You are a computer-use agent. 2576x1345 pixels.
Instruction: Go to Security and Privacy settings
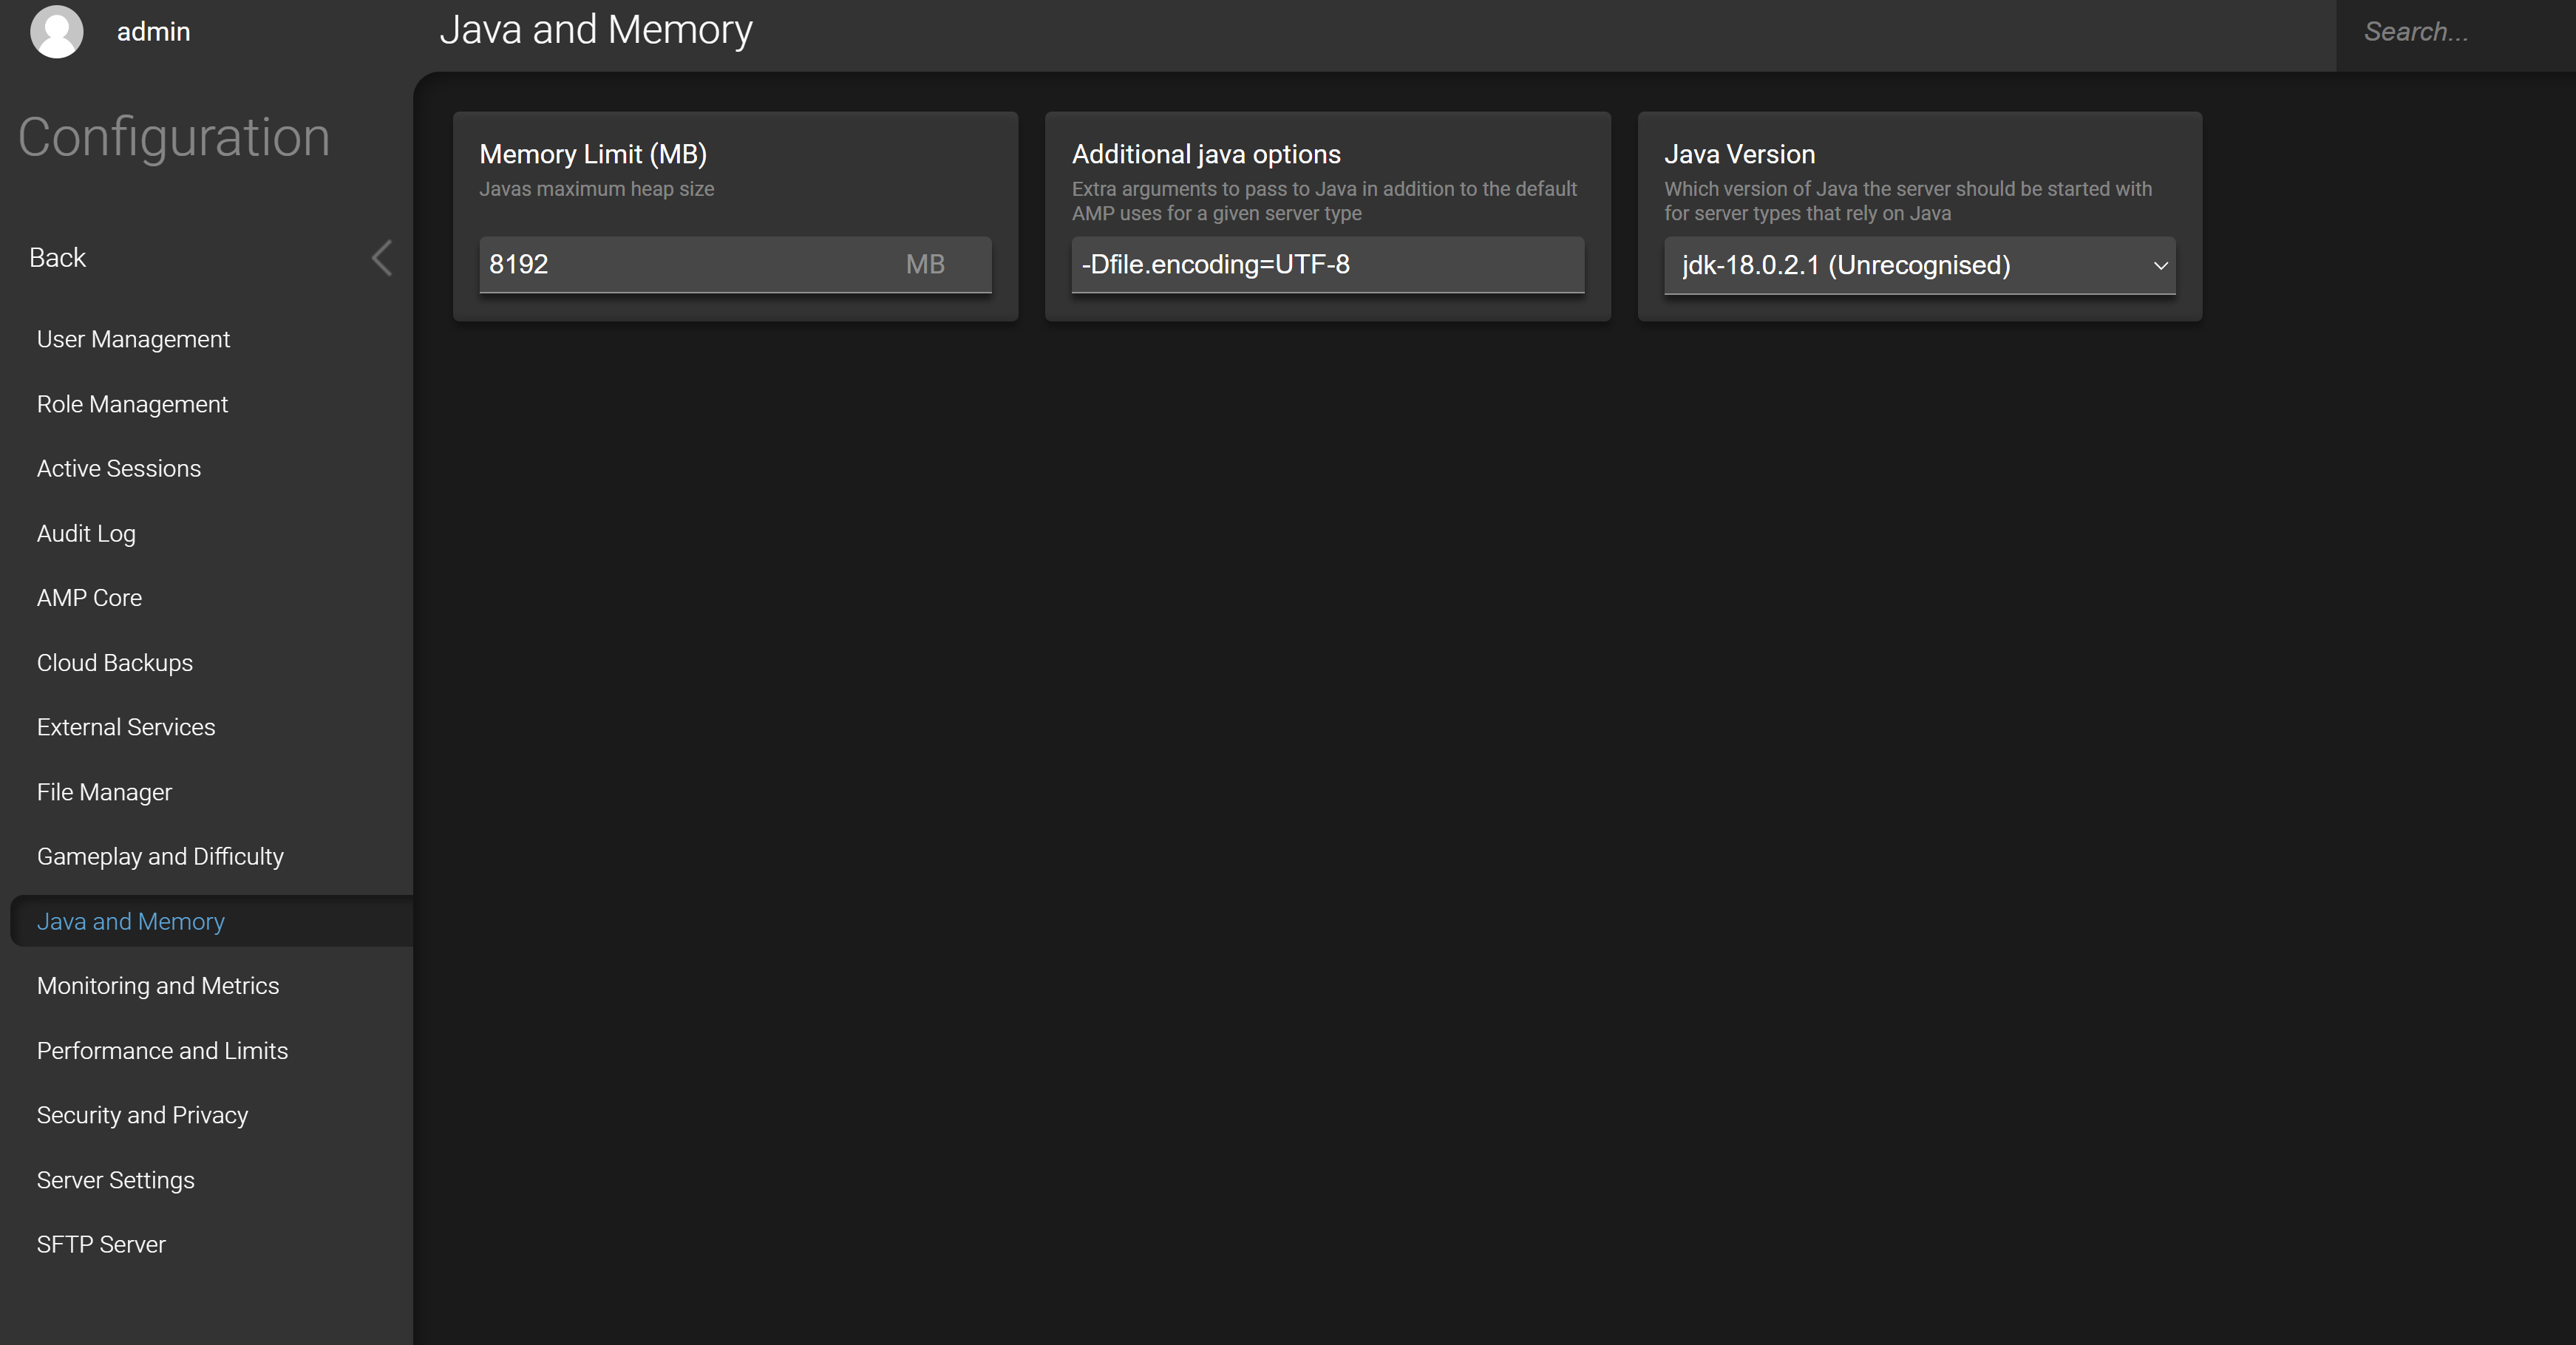coord(142,1115)
